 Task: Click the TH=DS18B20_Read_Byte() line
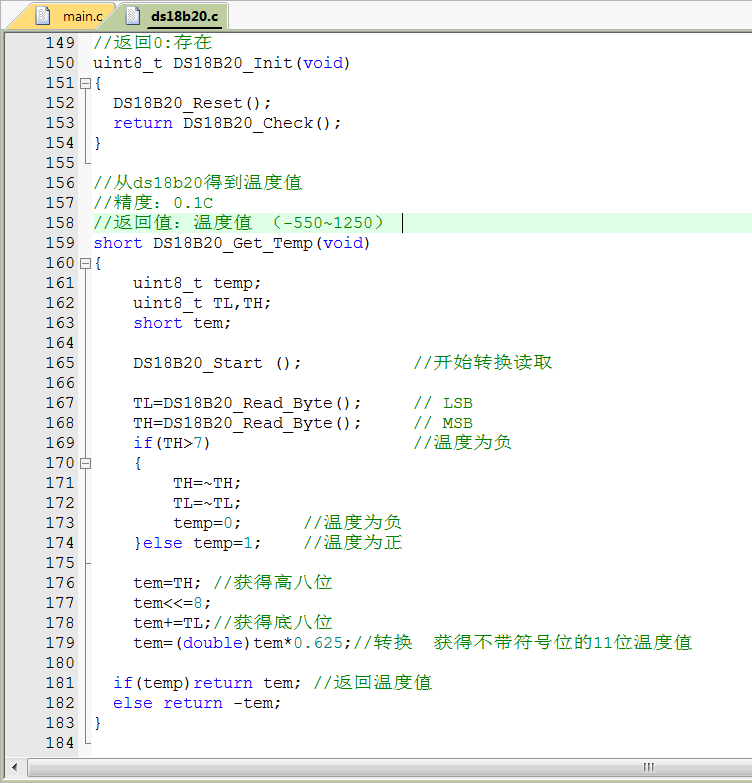(x=247, y=423)
